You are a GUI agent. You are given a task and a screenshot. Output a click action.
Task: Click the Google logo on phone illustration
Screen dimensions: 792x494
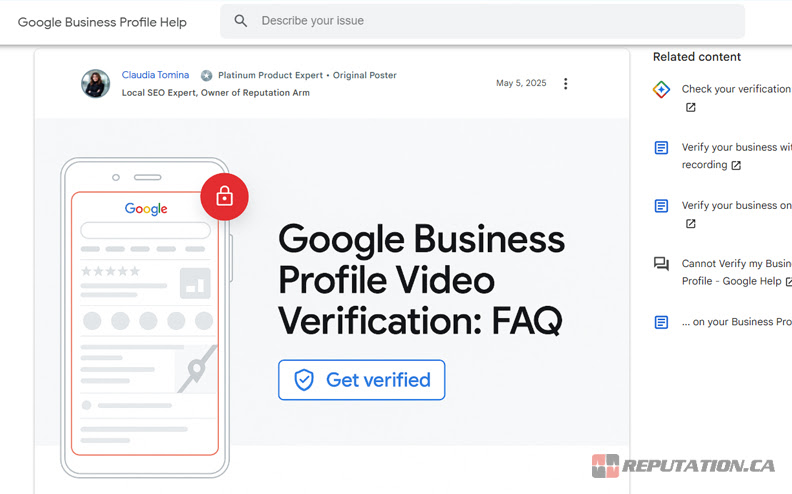tap(146, 209)
